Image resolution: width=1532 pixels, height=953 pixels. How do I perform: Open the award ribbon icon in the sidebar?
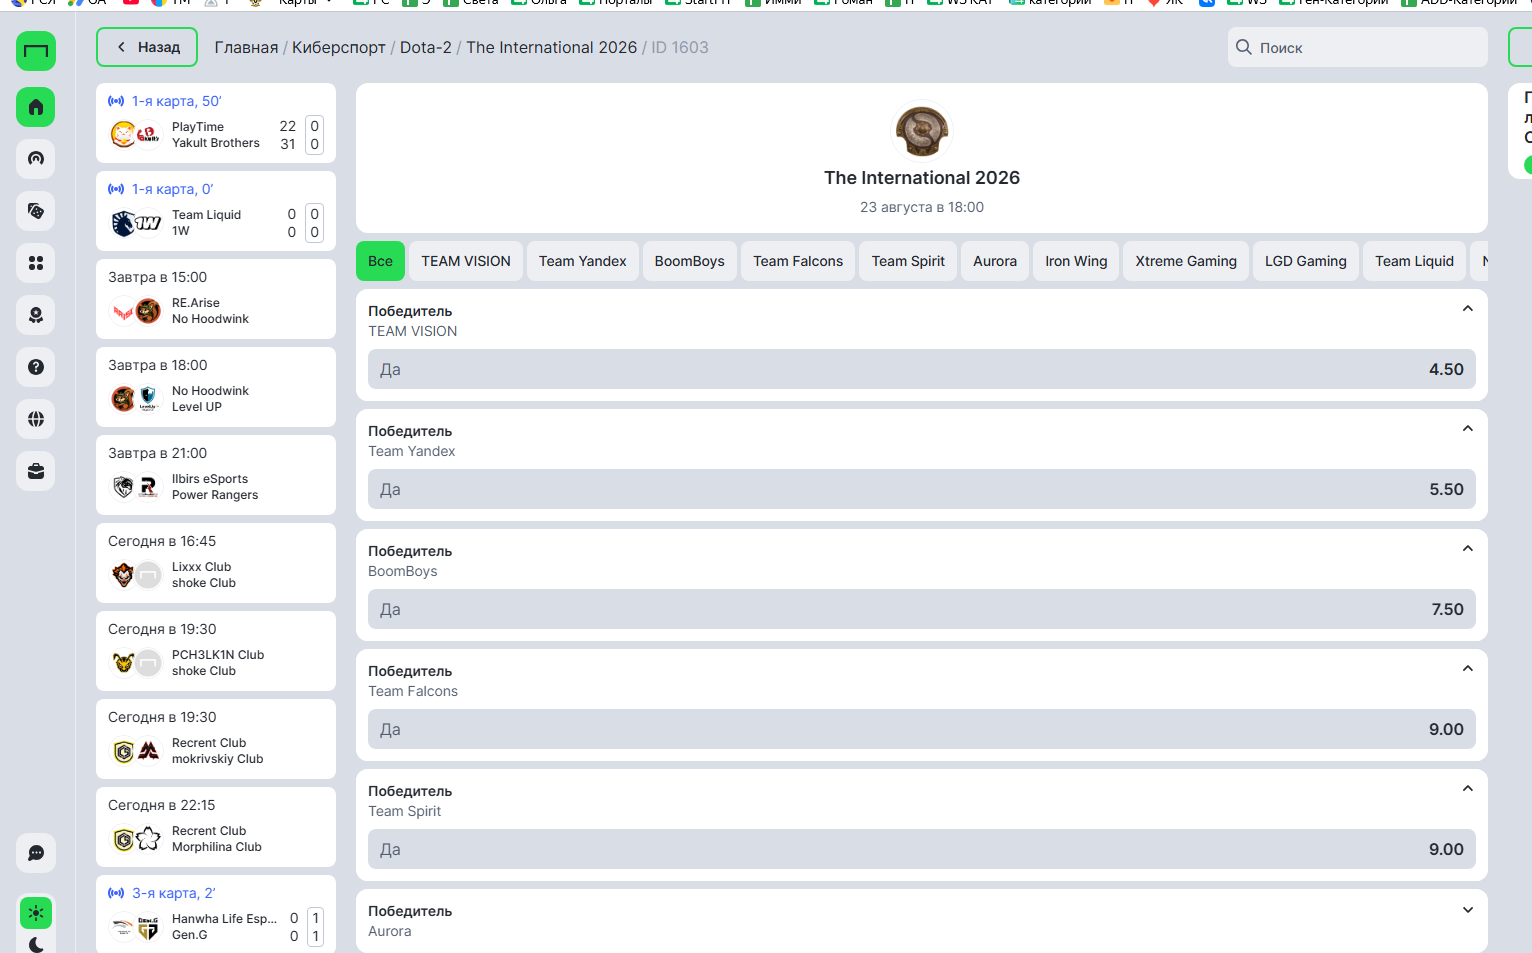(x=36, y=315)
